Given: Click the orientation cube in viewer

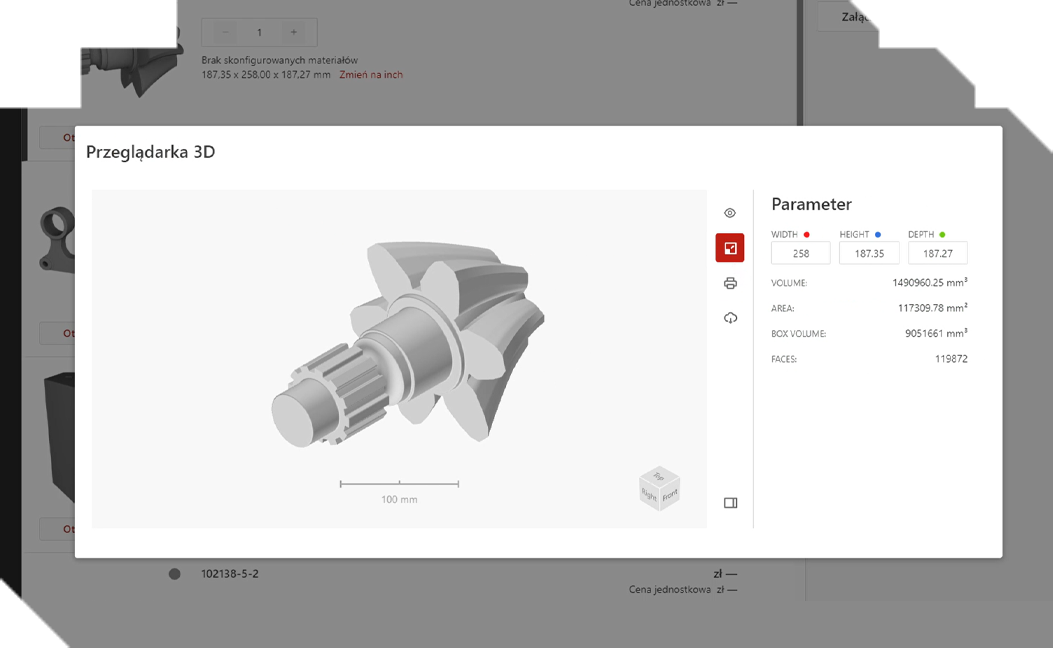Looking at the screenshot, I should coord(659,488).
